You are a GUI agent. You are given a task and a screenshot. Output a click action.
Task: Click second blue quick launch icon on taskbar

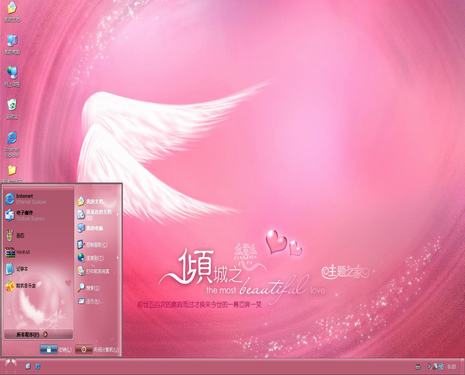pyautogui.click(x=38, y=366)
